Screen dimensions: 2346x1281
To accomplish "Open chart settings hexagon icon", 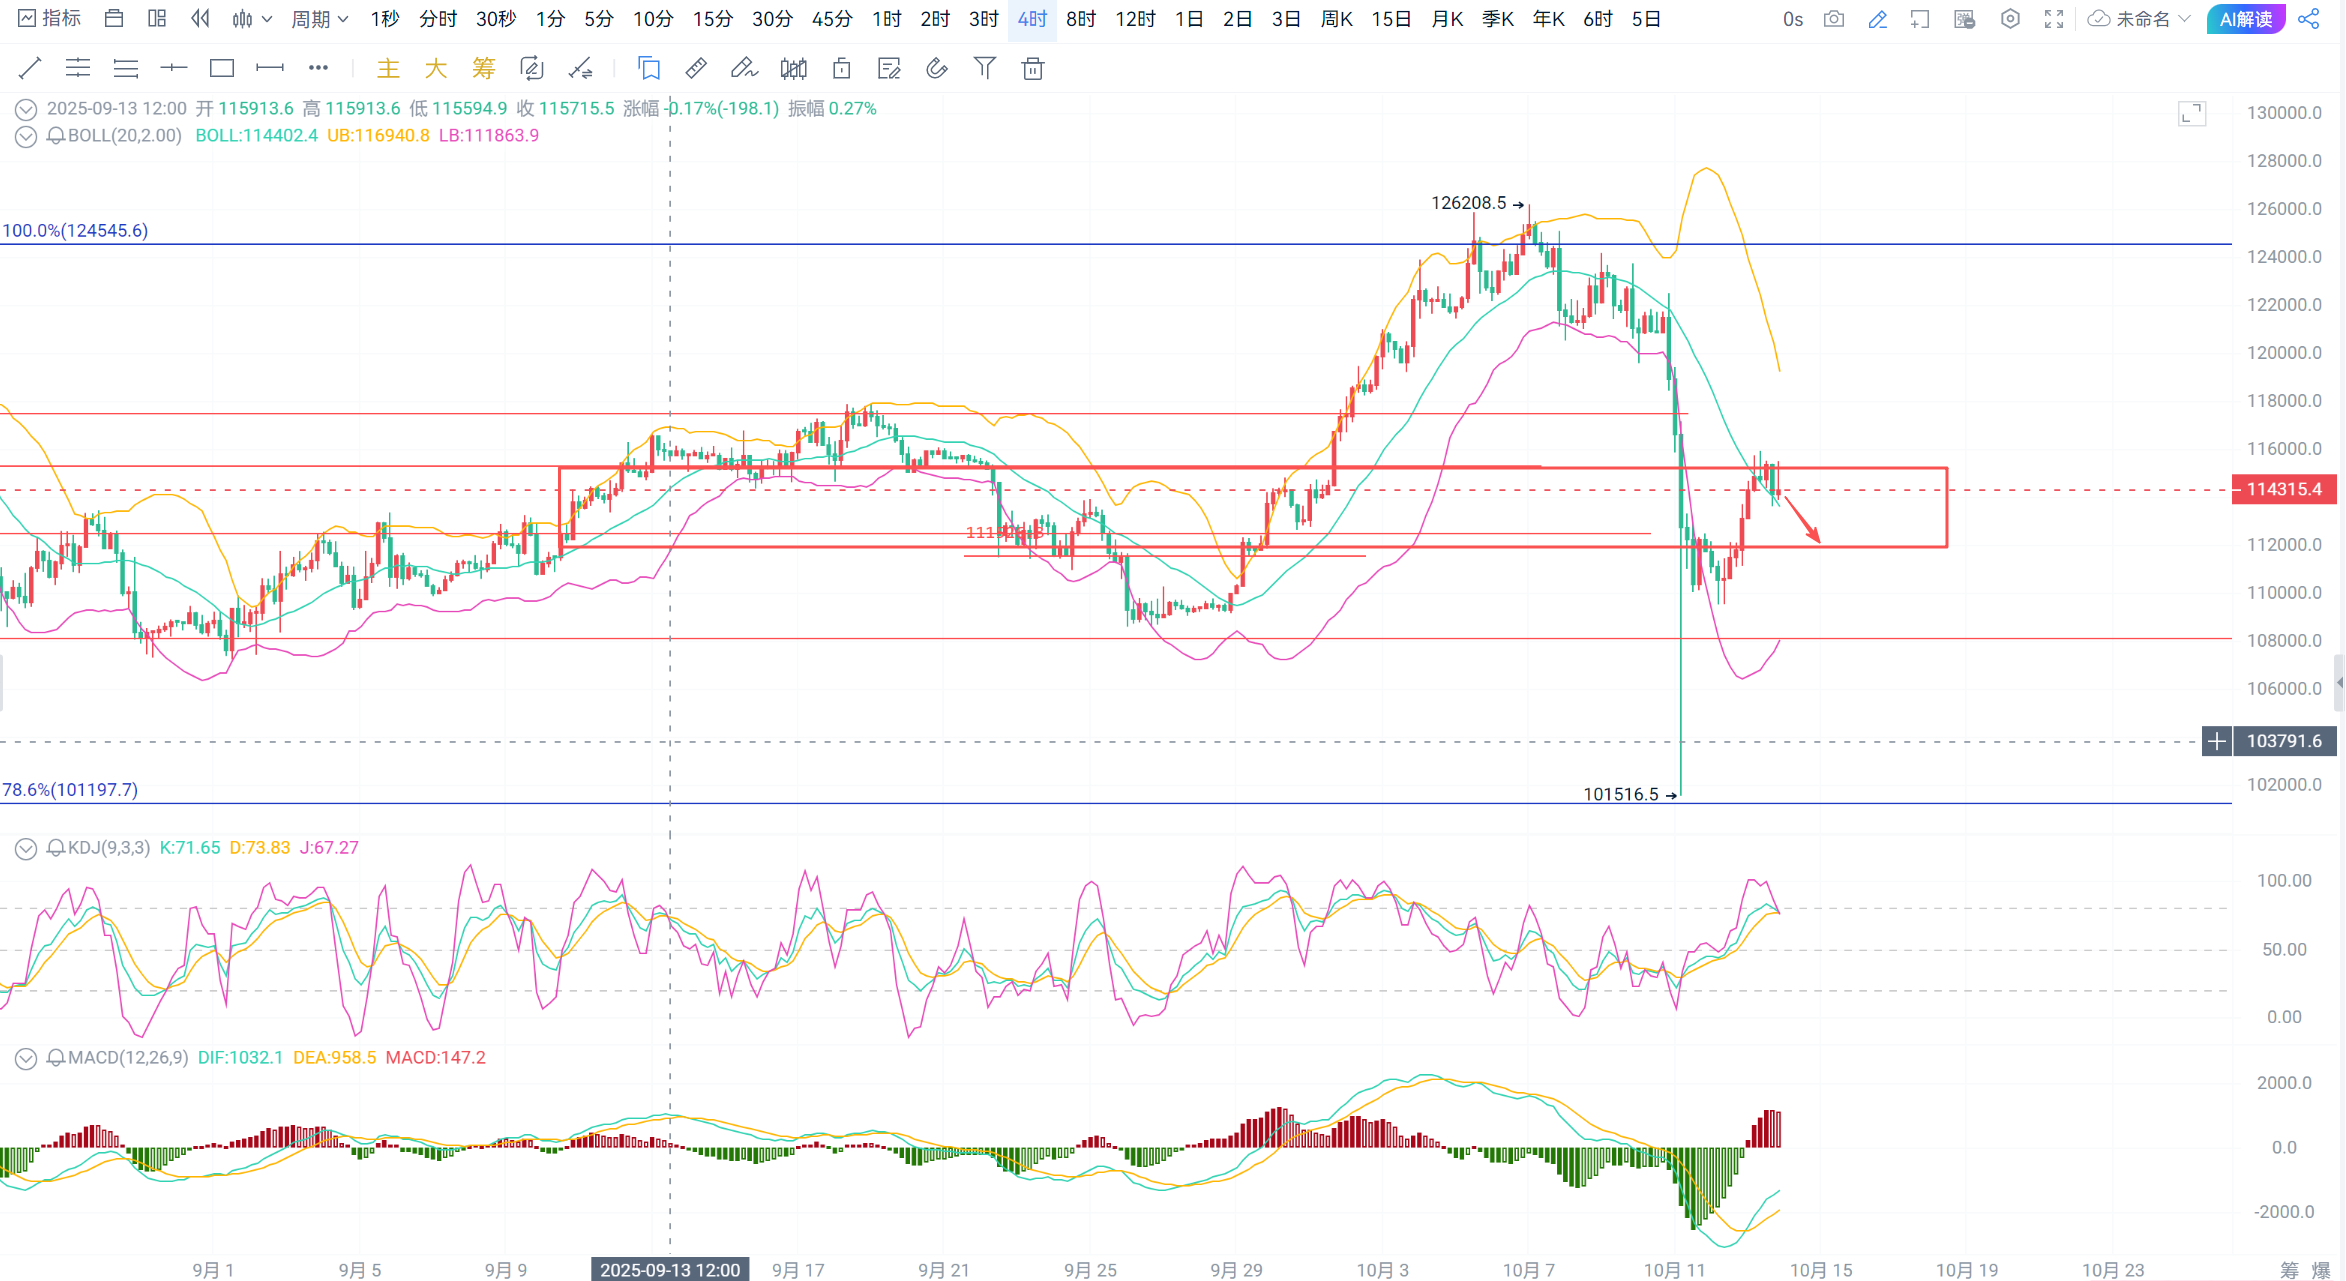I will pos(2010,19).
